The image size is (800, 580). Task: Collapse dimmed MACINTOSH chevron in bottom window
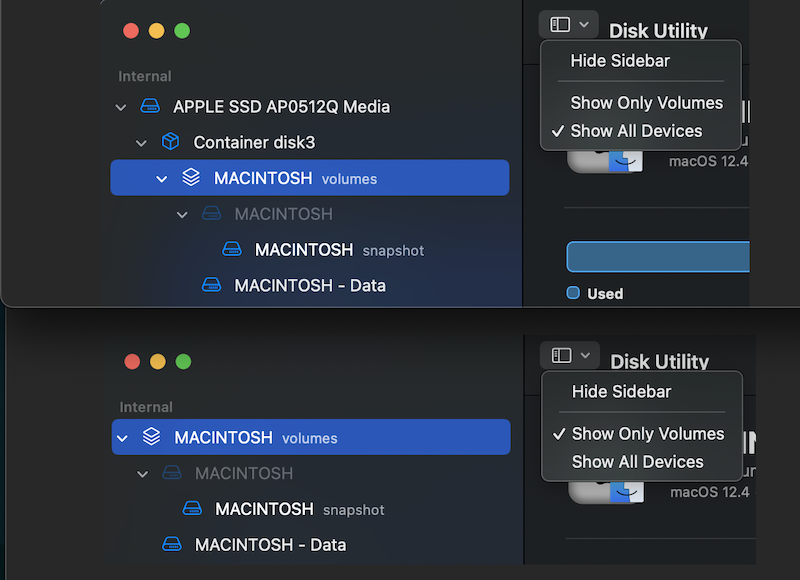(143, 474)
